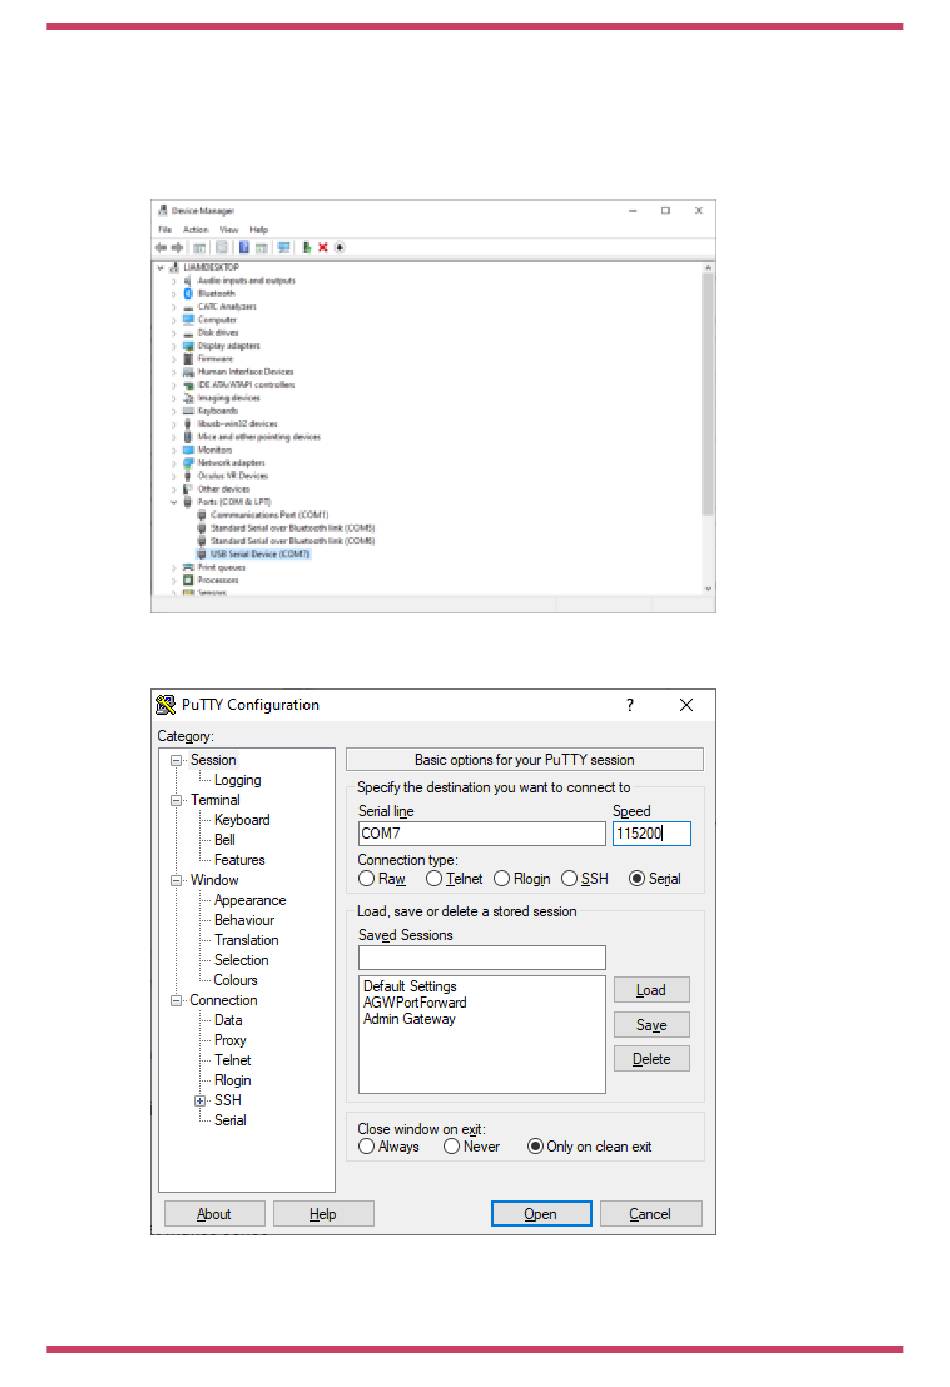Viewport: 950px width, 1387px height.
Task: Choose Always for close window on exit
Action: (367, 1147)
